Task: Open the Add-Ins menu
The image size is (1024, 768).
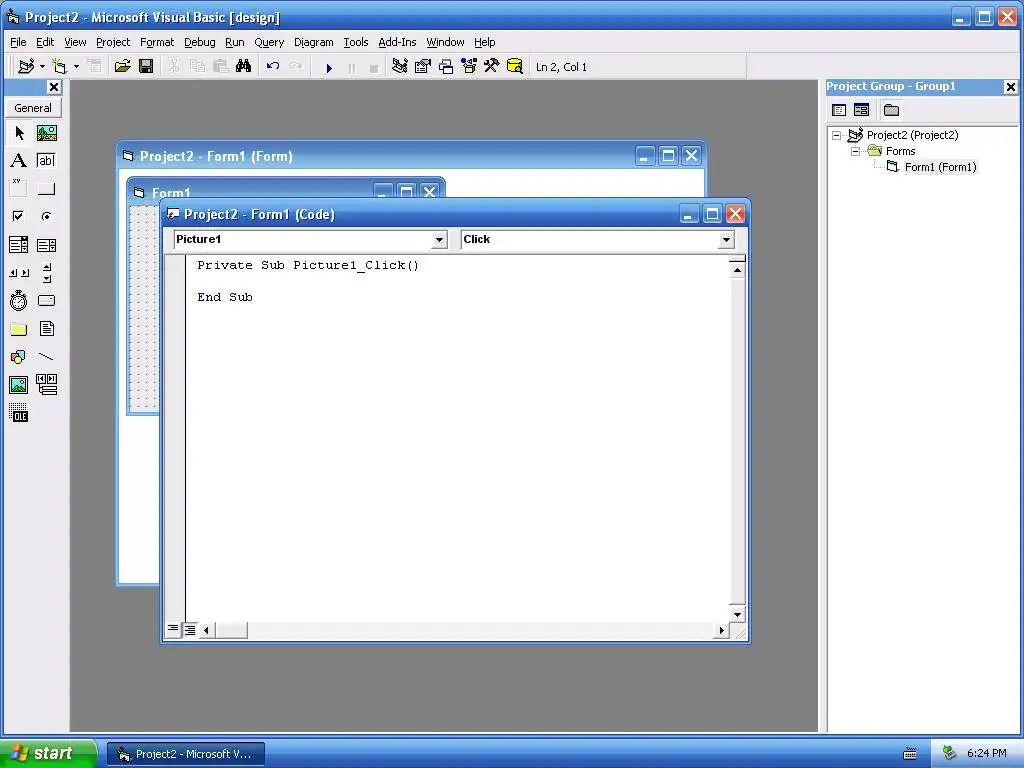Action: tap(397, 42)
